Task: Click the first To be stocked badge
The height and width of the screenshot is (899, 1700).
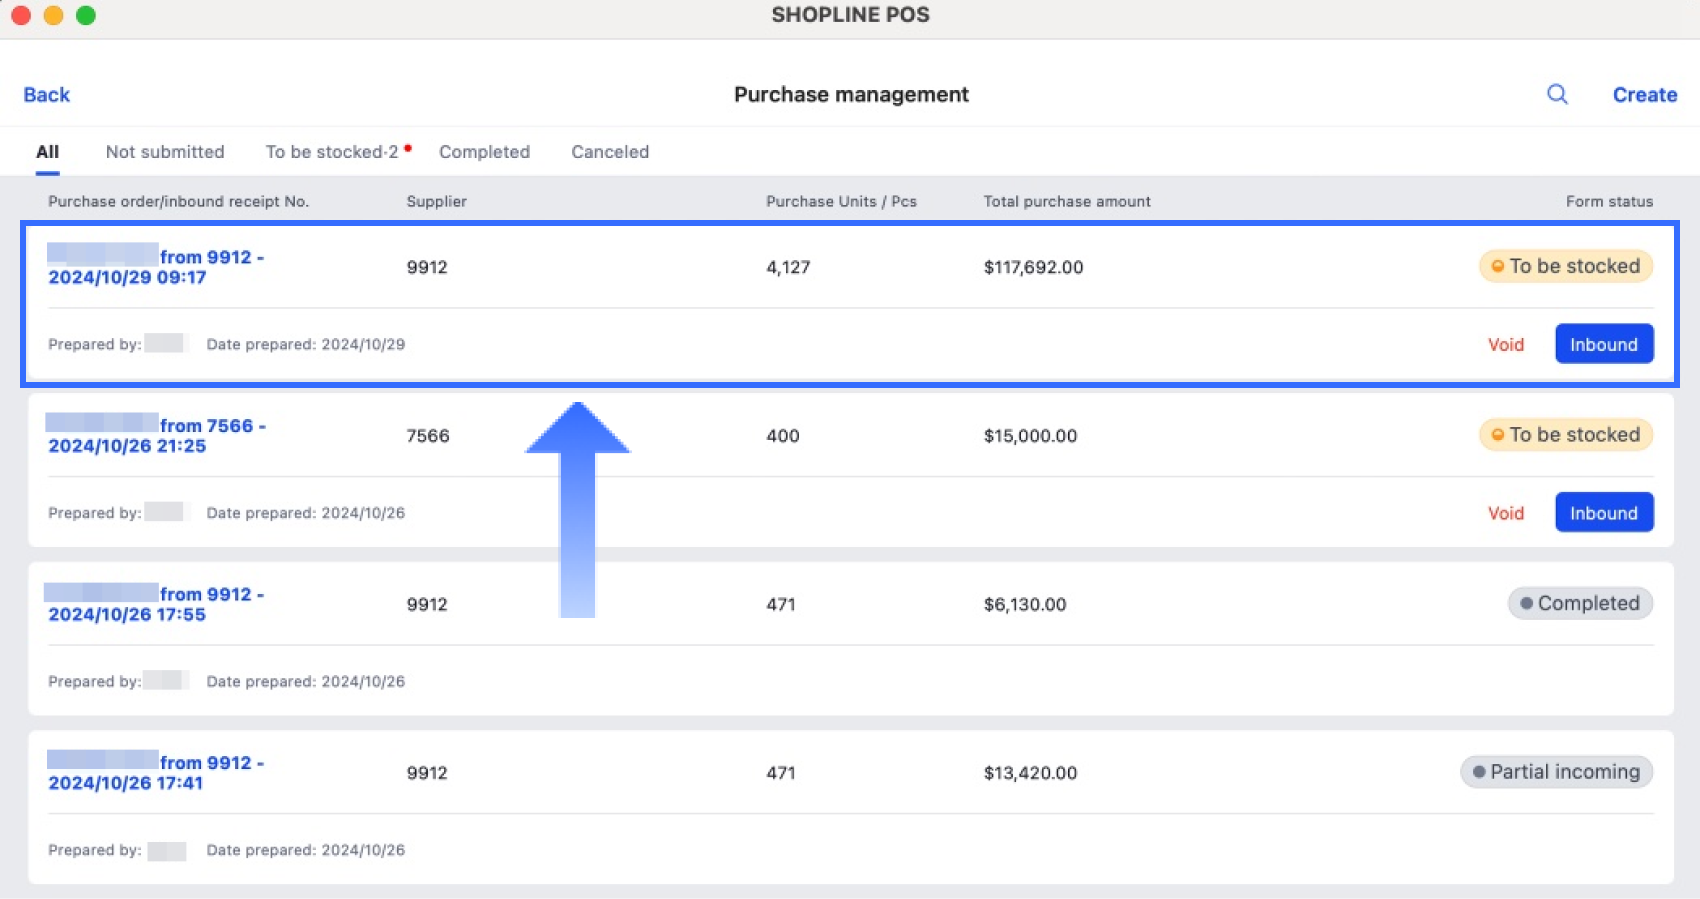Action: pyautogui.click(x=1565, y=266)
